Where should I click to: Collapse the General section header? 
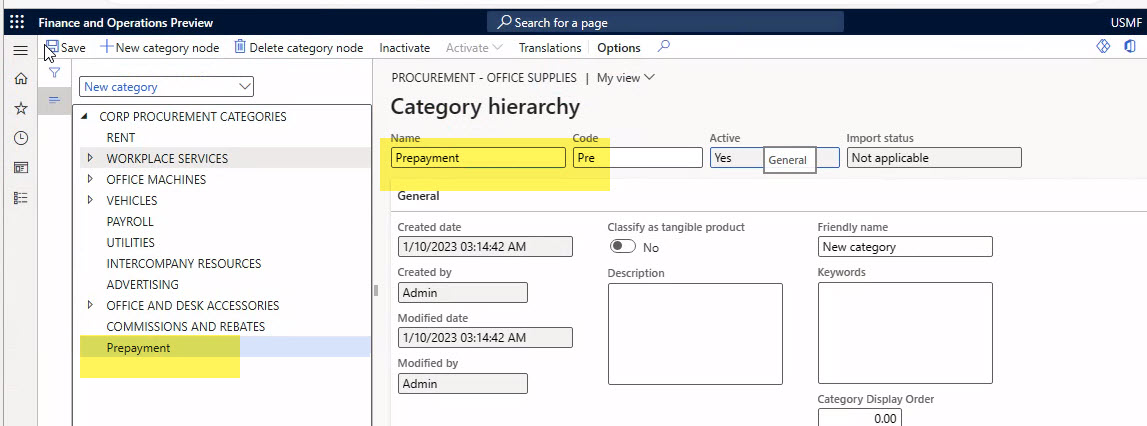click(418, 196)
